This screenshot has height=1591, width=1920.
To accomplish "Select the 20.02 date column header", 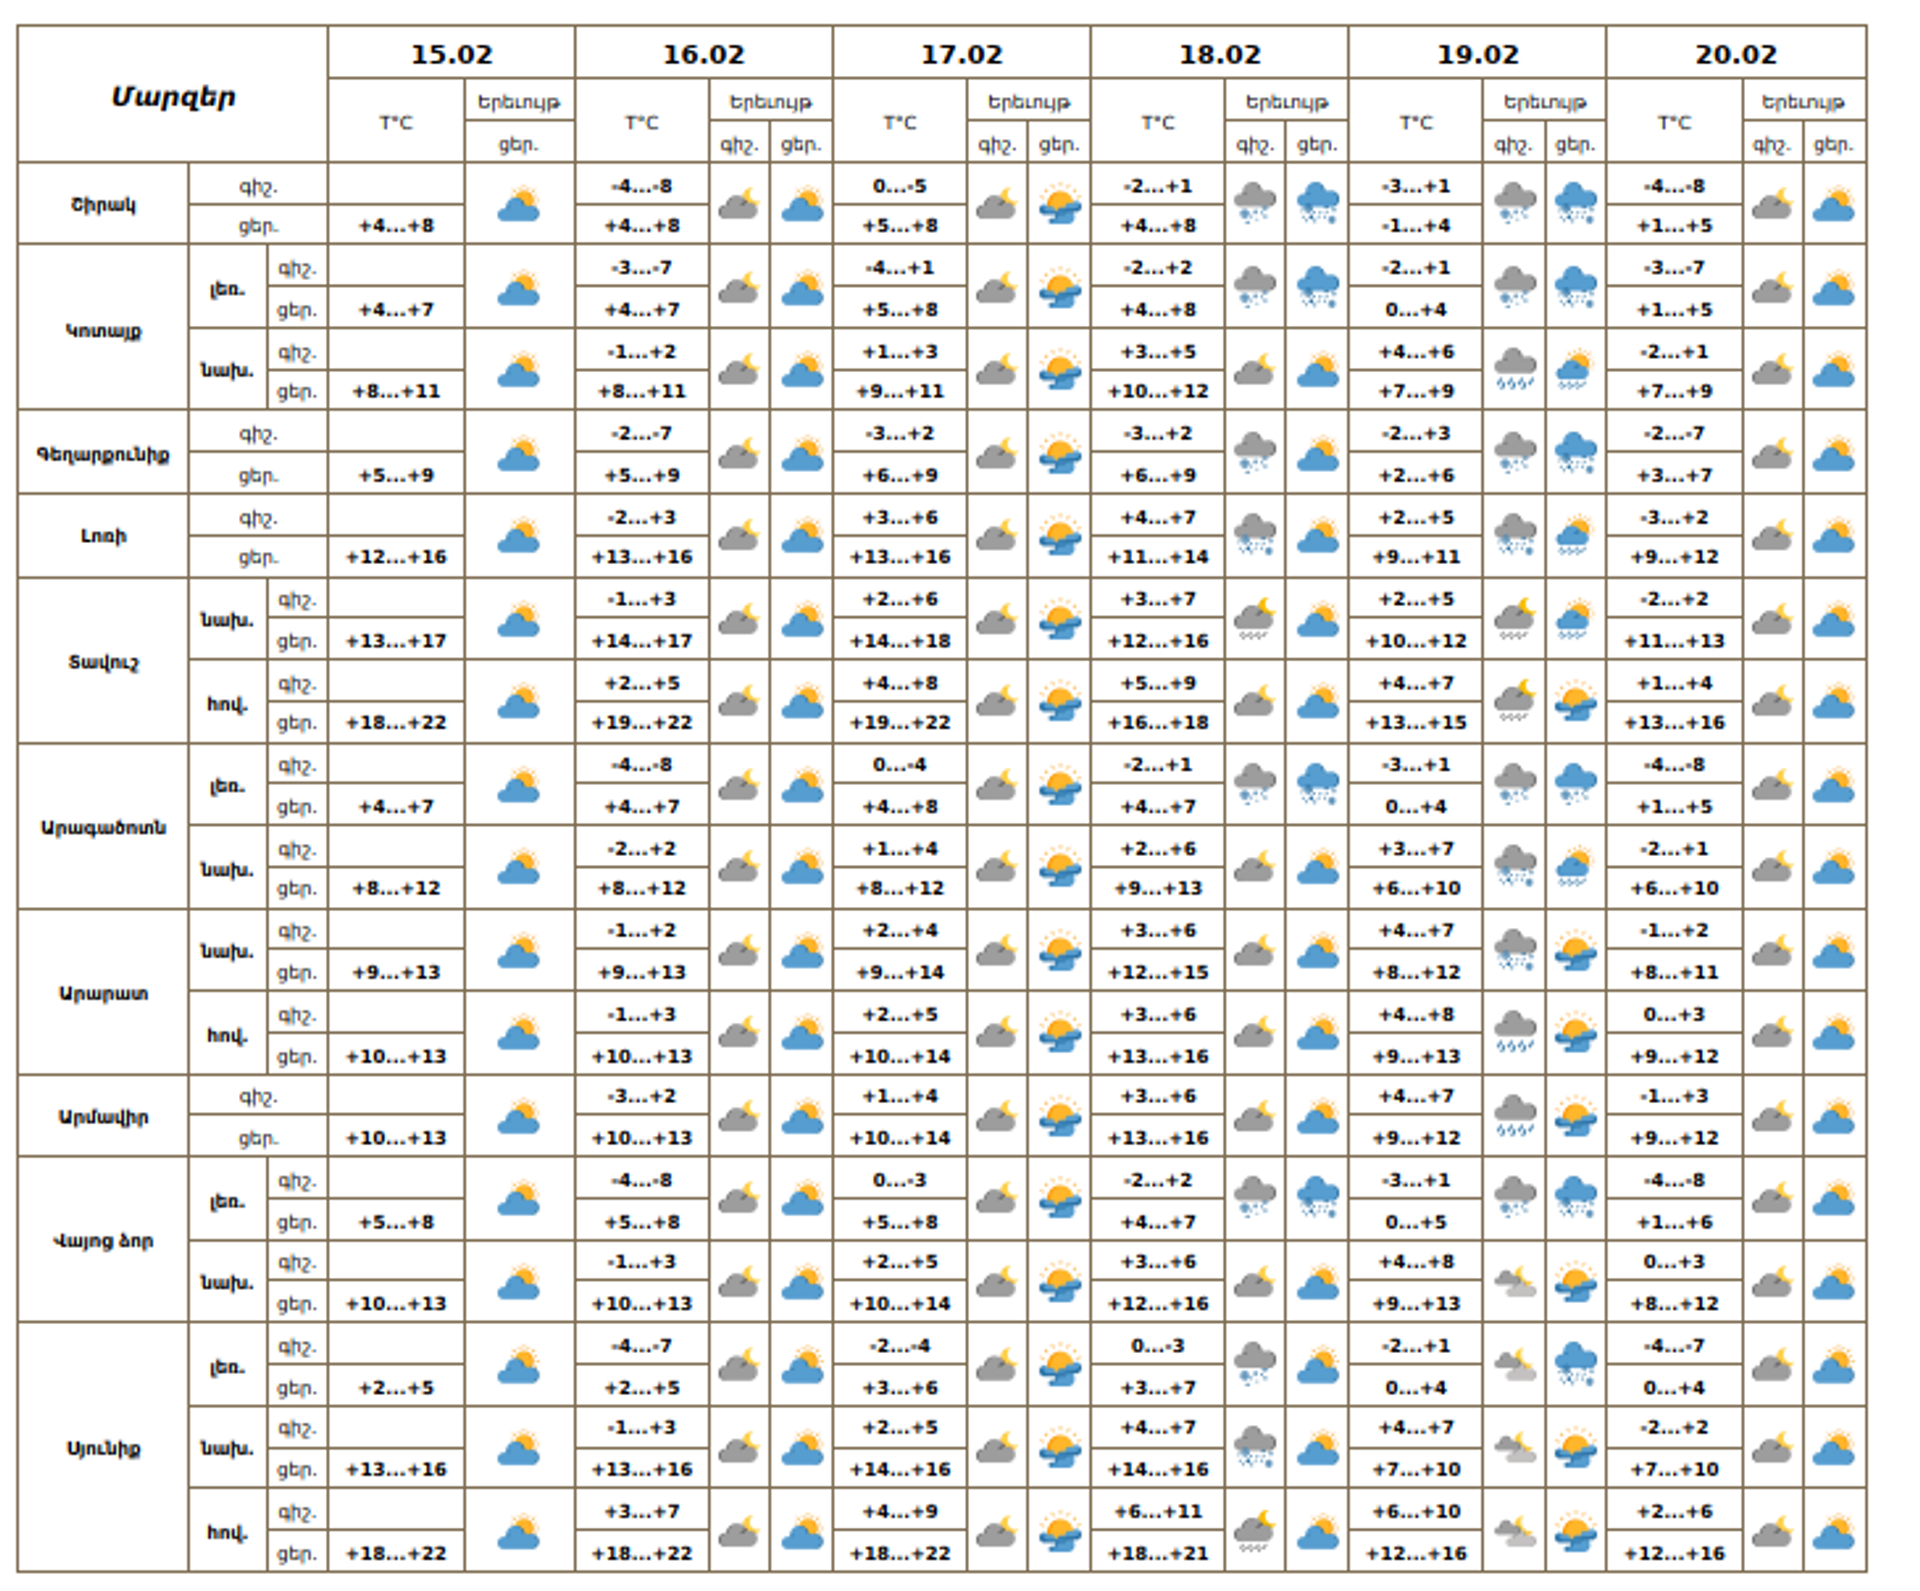I will pyautogui.click(x=1735, y=54).
